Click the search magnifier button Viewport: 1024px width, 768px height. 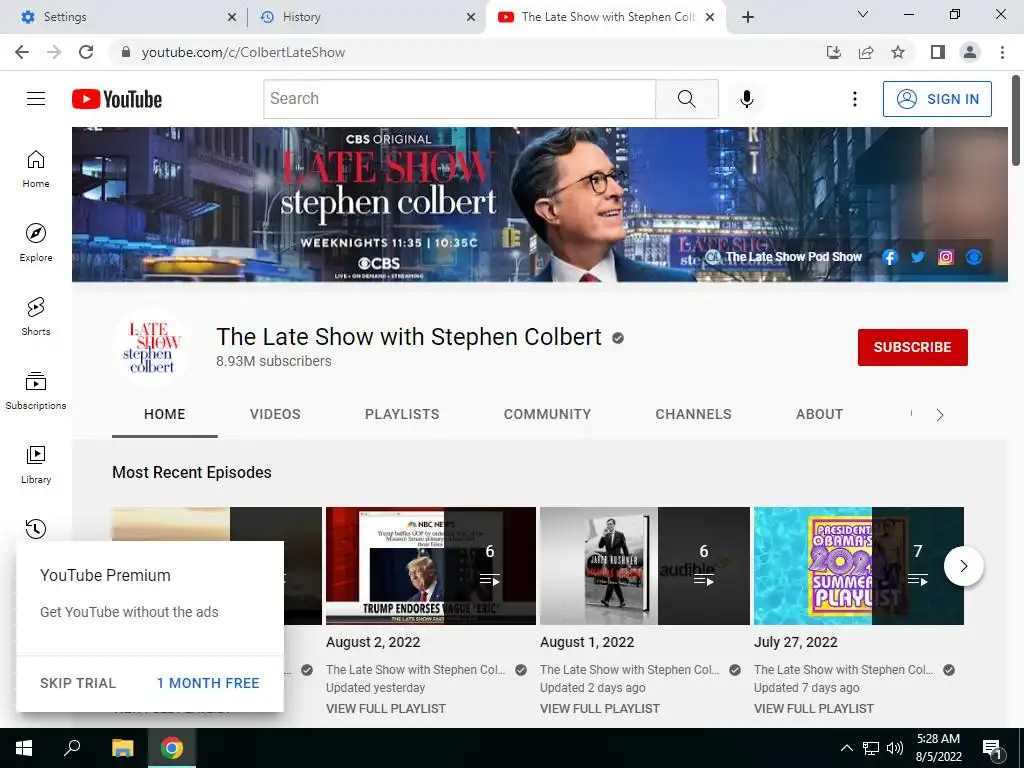686,99
